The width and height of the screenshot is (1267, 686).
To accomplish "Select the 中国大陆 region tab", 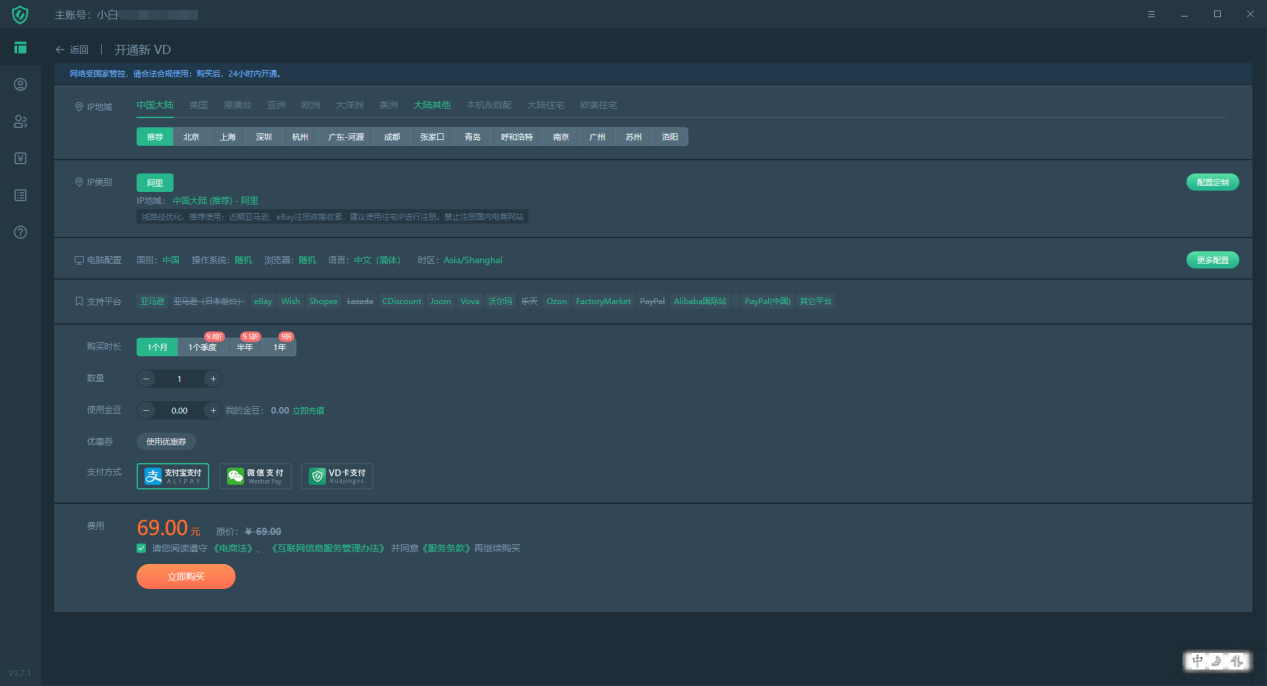I will [155, 105].
